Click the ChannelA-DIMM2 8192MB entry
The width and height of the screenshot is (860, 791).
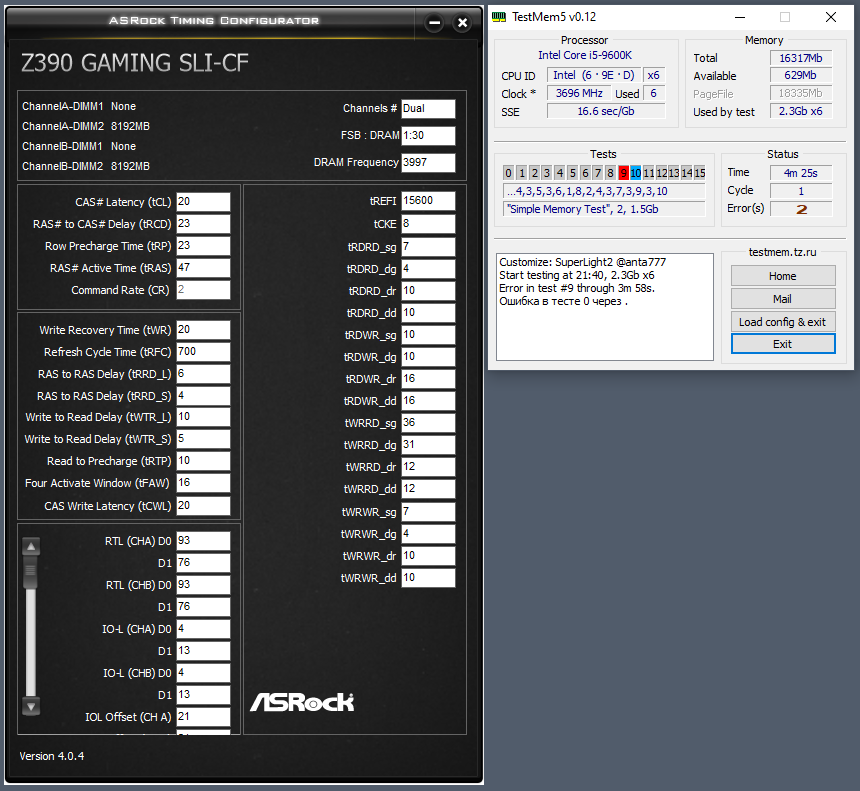[x=86, y=126]
